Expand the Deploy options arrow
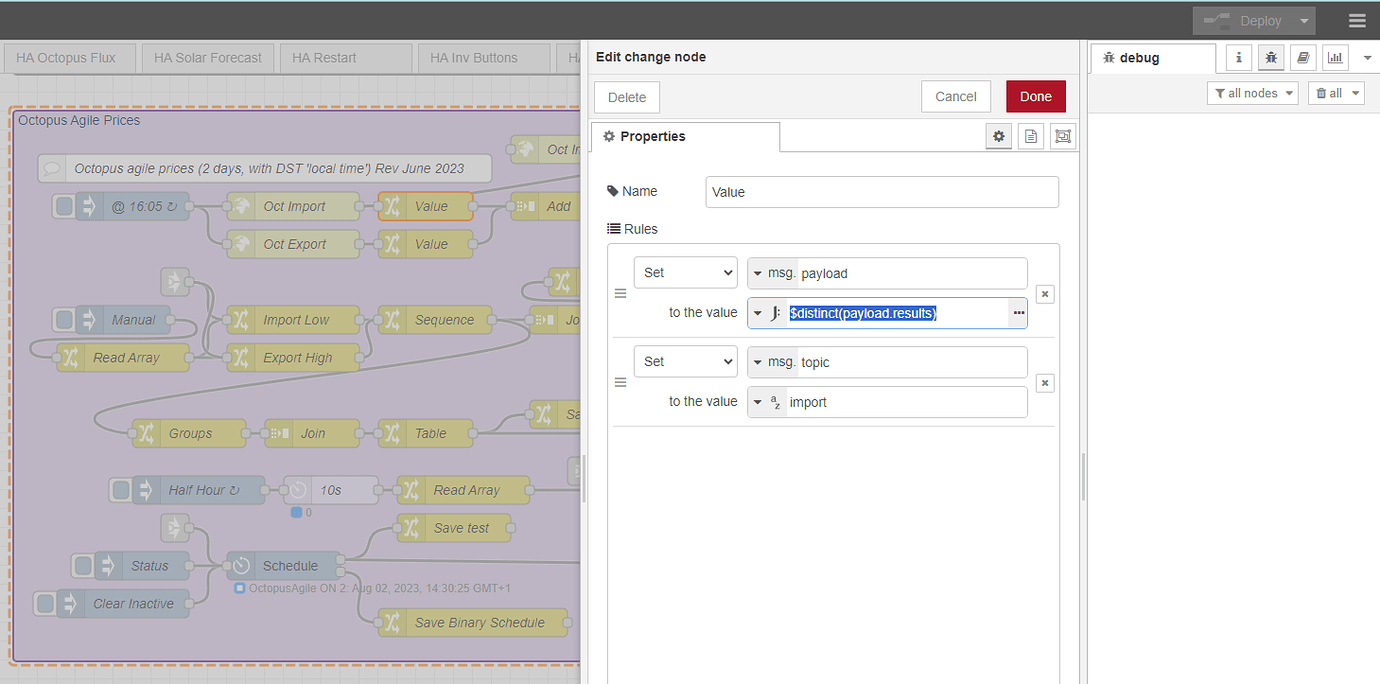1380x684 pixels. click(x=1301, y=20)
